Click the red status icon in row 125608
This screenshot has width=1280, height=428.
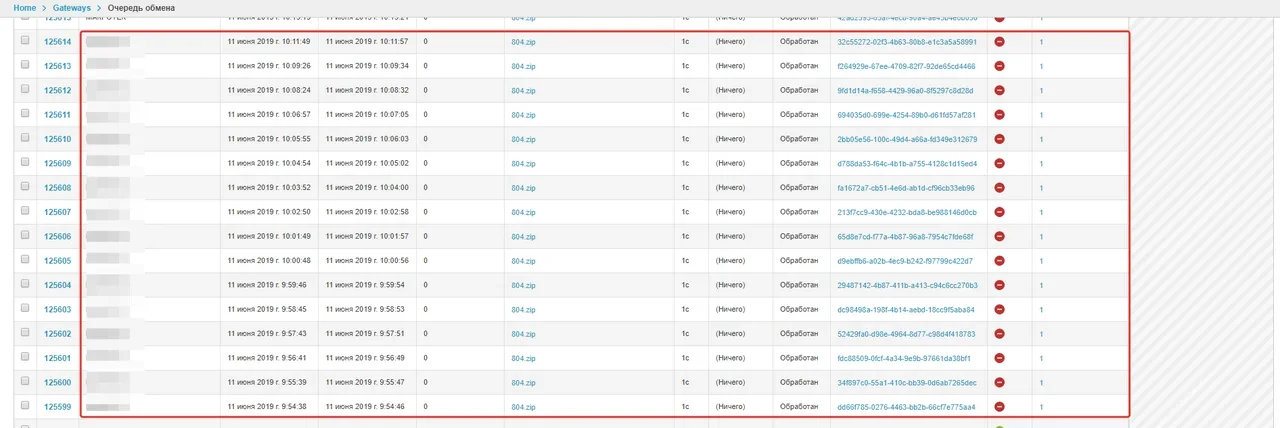pyautogui.click(x=999, y=188)
